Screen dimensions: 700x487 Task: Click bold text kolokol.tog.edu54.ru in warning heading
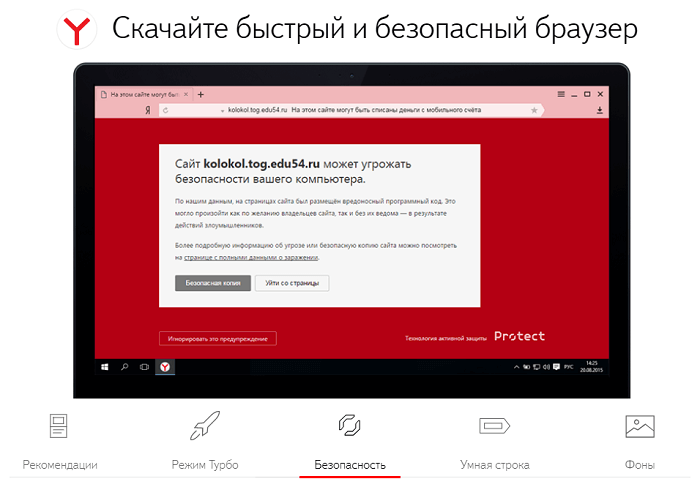tap(262, 164)
